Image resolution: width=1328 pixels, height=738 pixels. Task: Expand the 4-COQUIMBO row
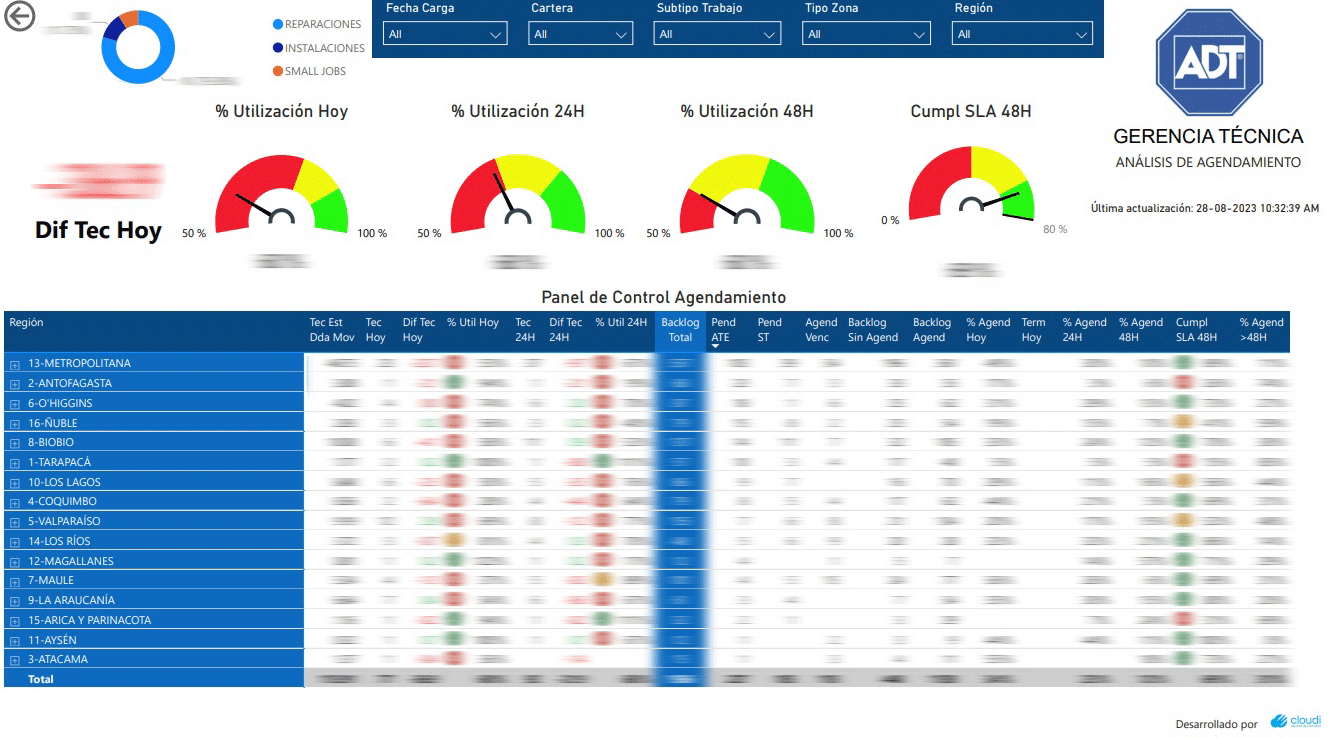15,502
